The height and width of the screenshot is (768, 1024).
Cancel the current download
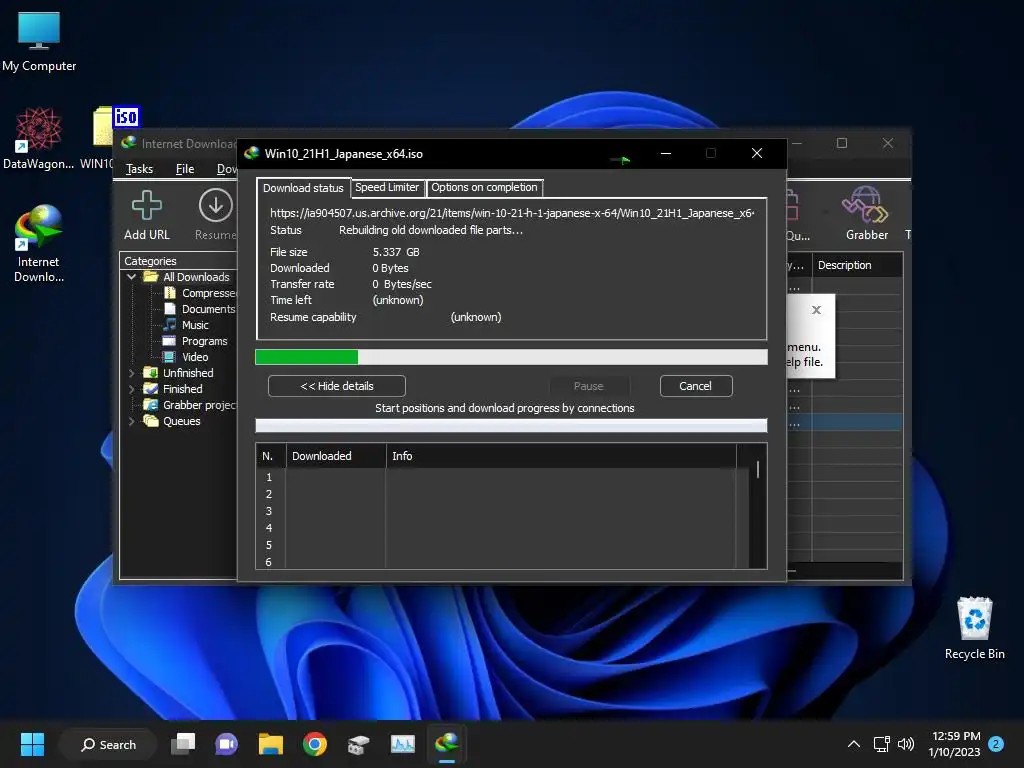pyautogui.click(x=695, y=386)
